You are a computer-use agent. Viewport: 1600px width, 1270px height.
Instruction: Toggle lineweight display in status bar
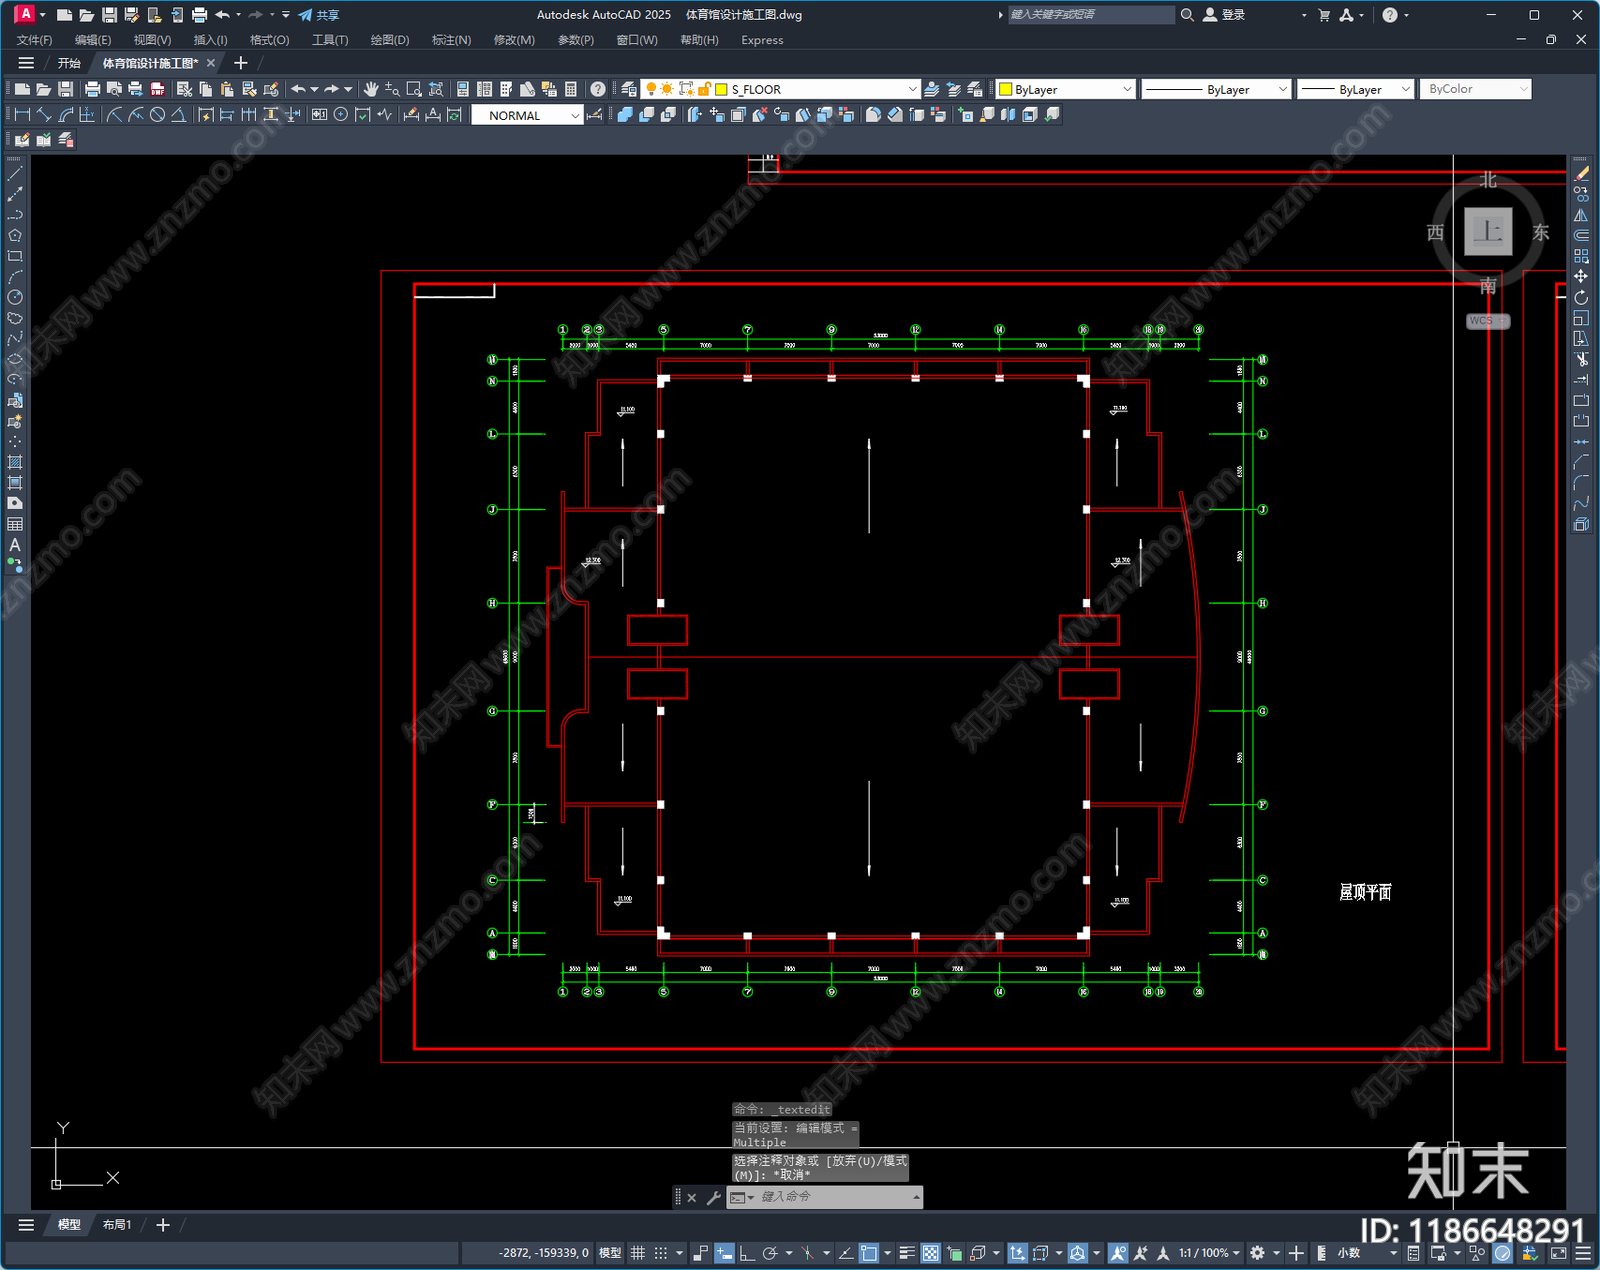[907, 1253]
